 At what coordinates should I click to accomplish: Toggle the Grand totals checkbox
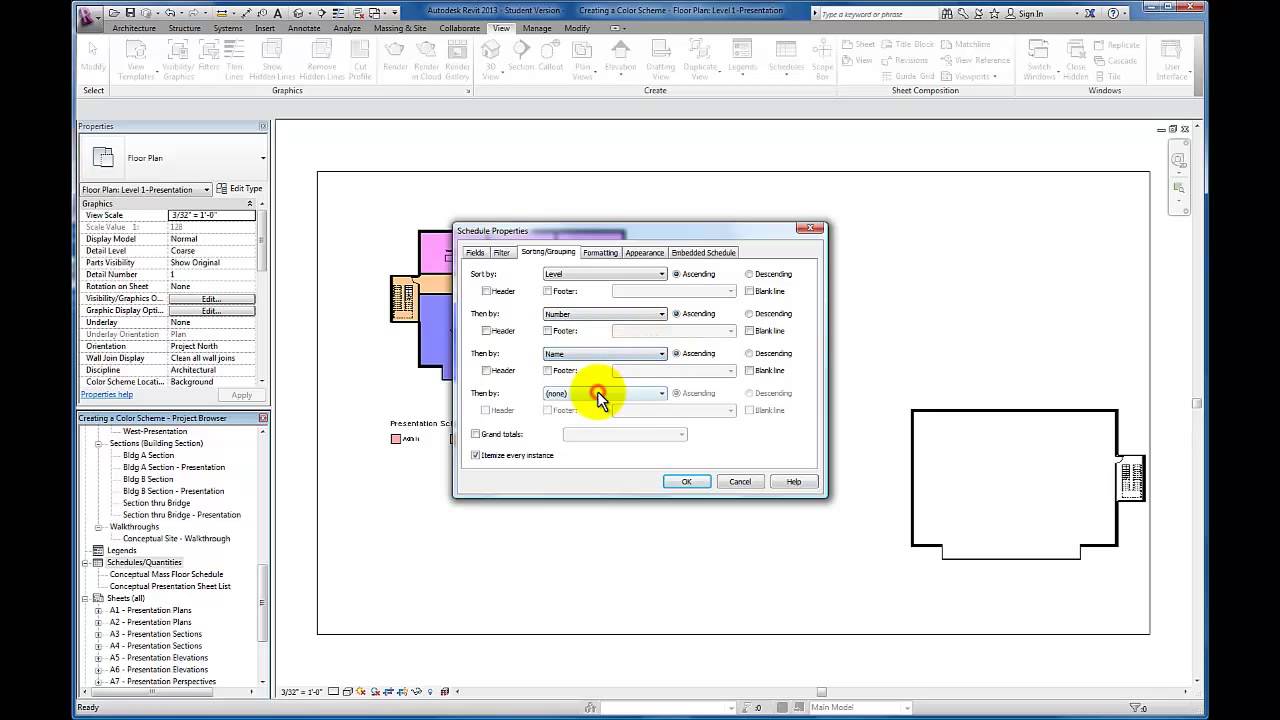pos(476,434)
